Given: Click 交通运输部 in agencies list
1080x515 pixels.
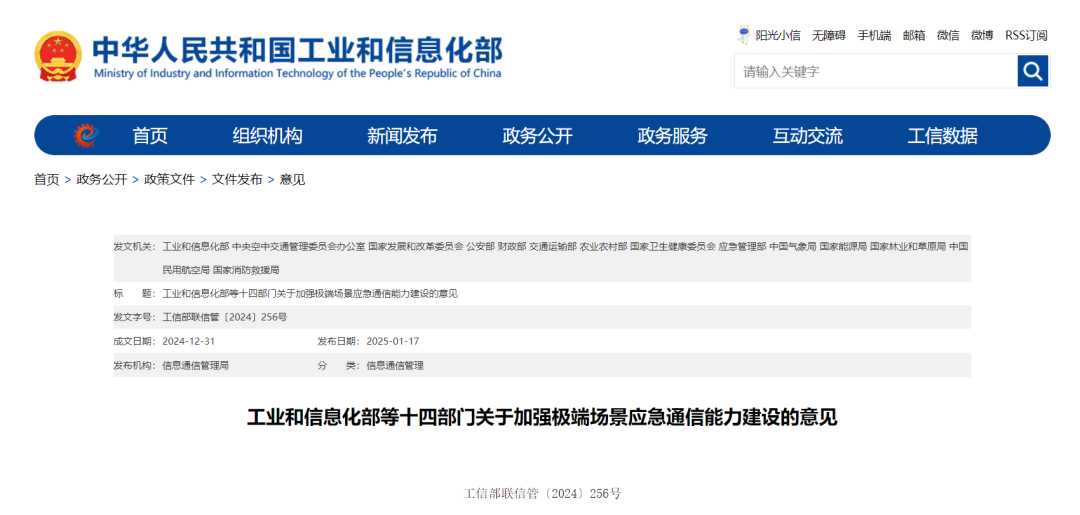Looking at the screenshot, I should [553, 246].
